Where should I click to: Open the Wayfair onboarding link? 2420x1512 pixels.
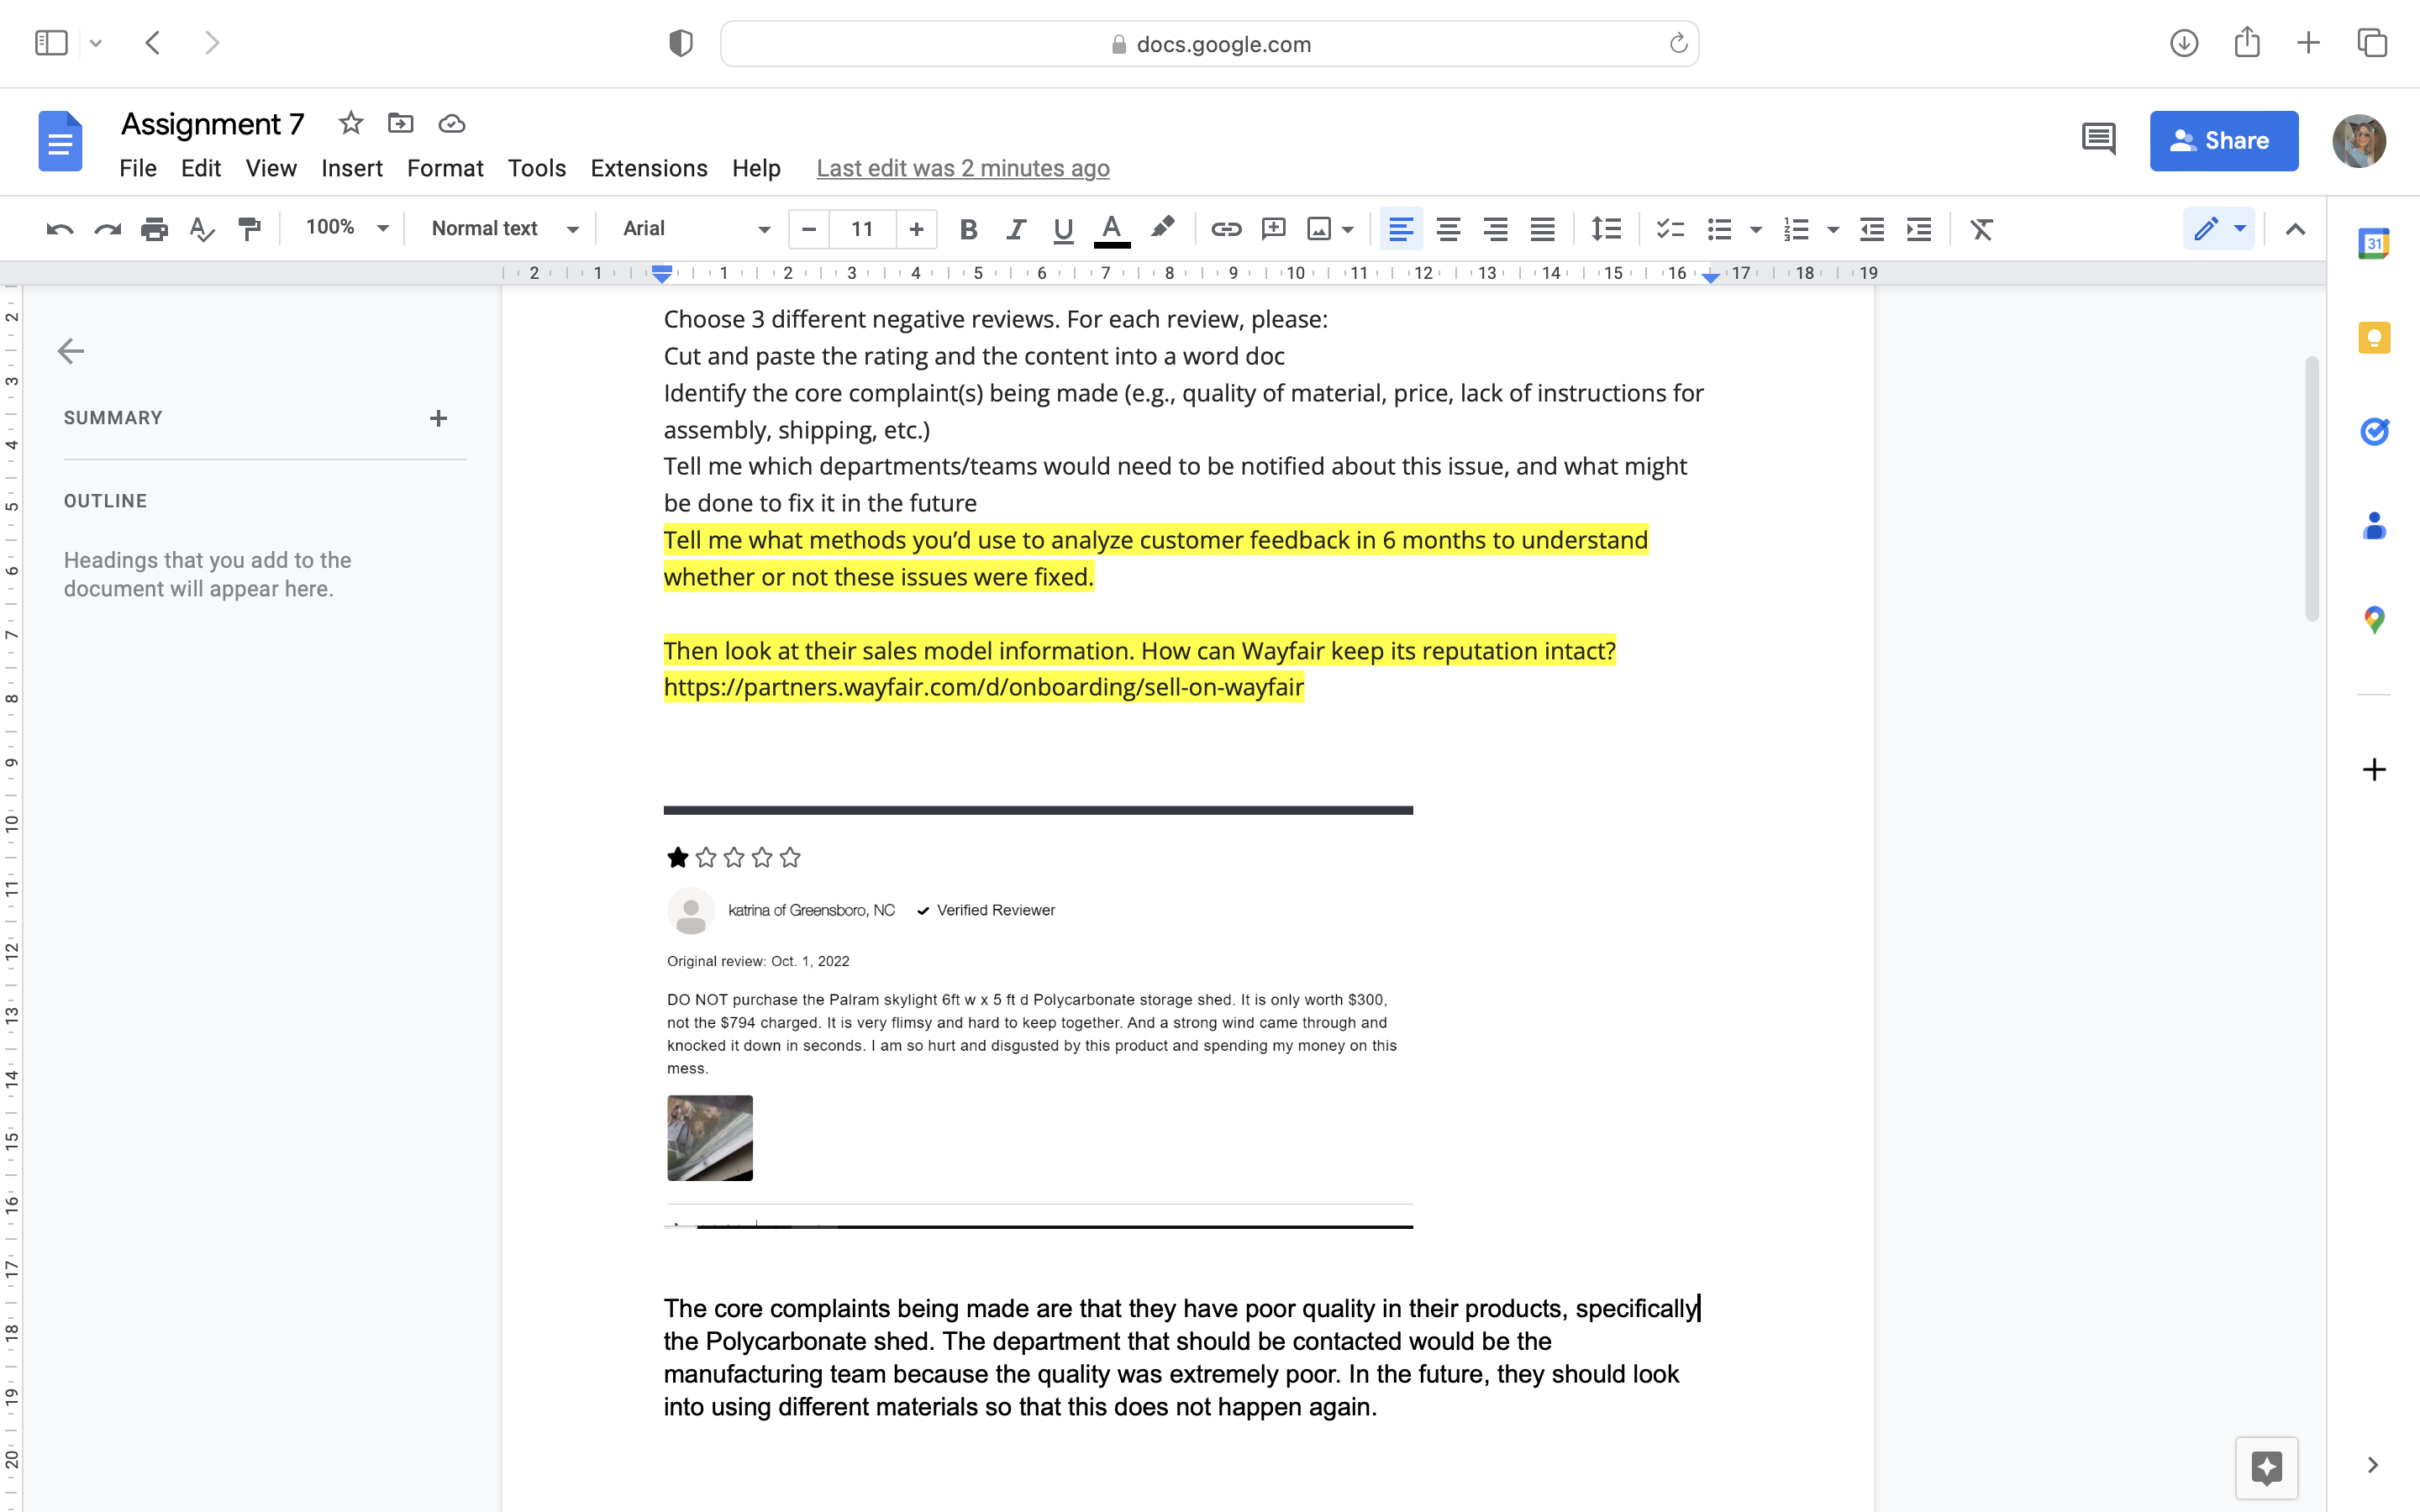pos(983,687)
